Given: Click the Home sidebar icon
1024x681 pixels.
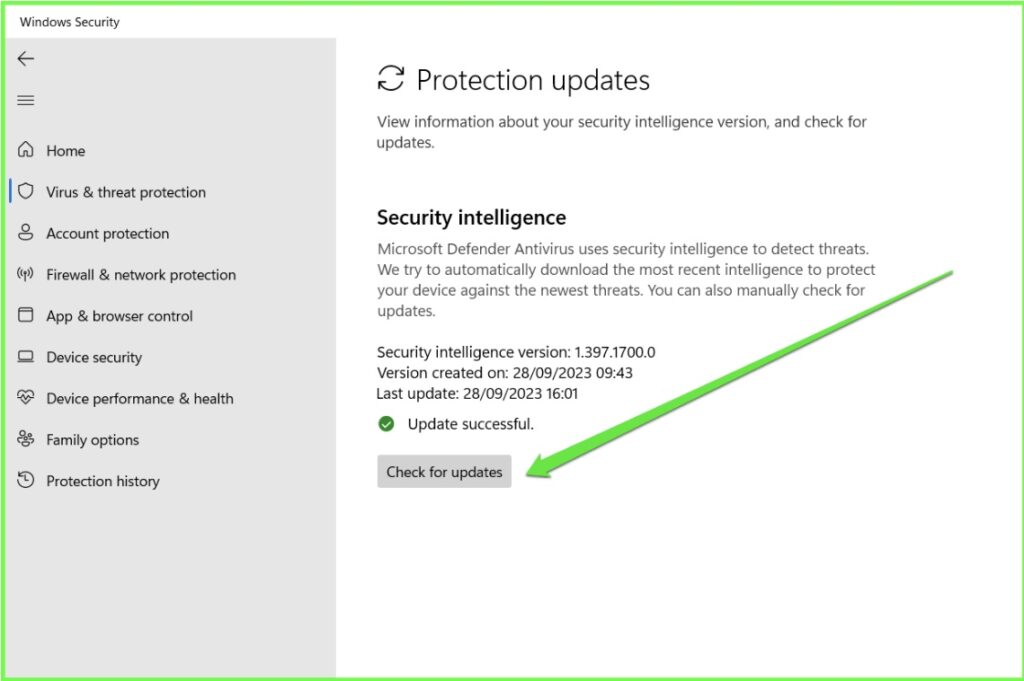Looking at the screenshot, I should coord(24,150).
